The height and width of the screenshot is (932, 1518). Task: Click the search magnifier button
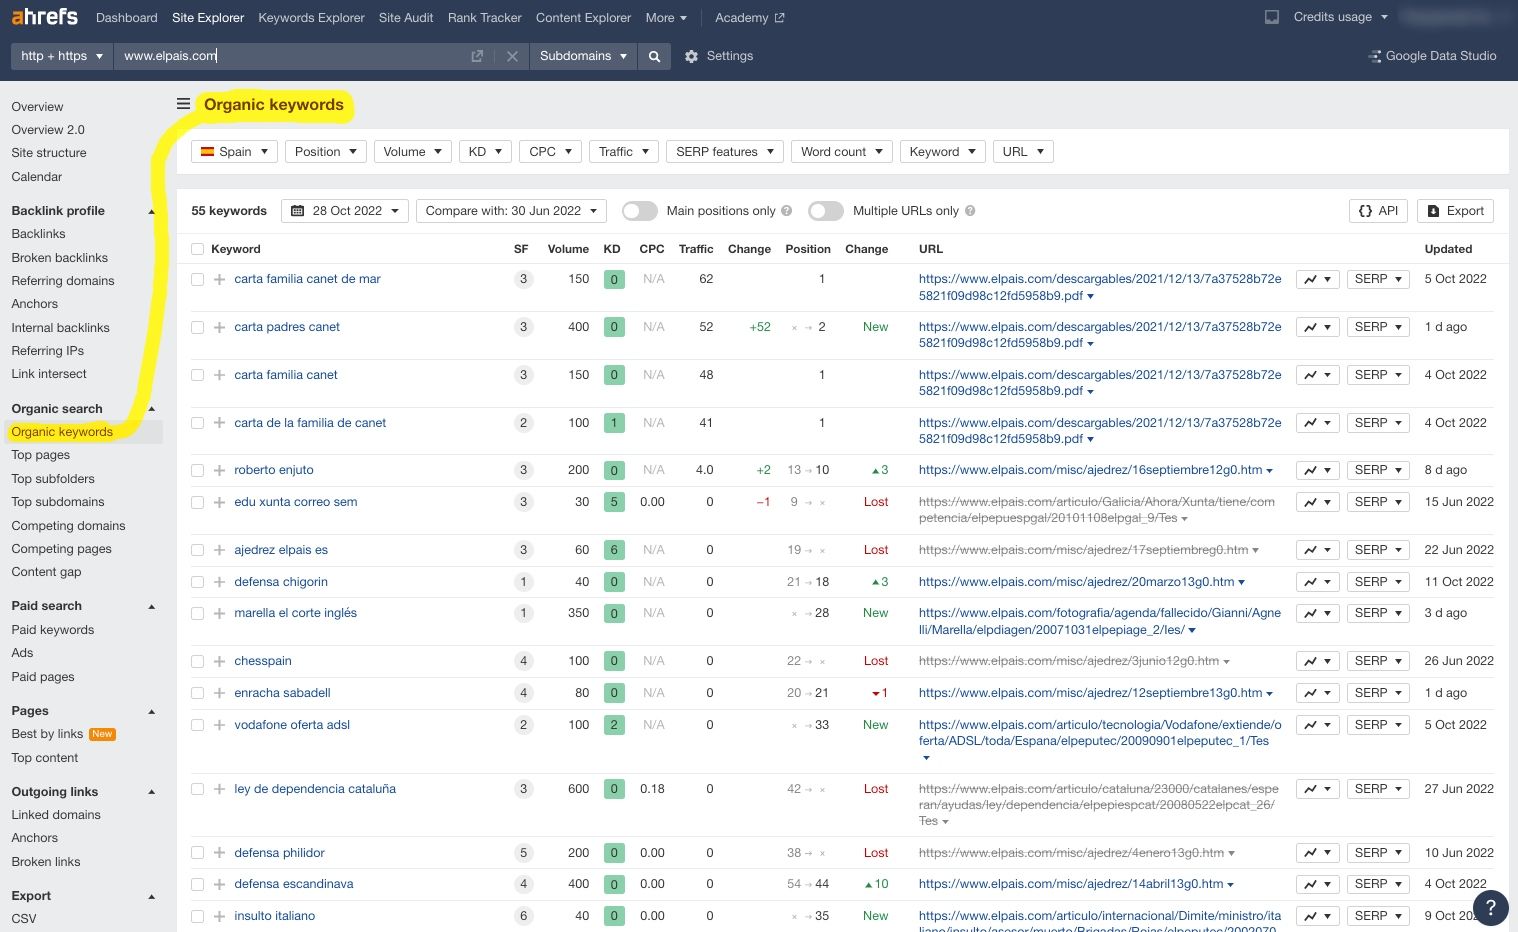pyautogui.click(x=654, y=56)
